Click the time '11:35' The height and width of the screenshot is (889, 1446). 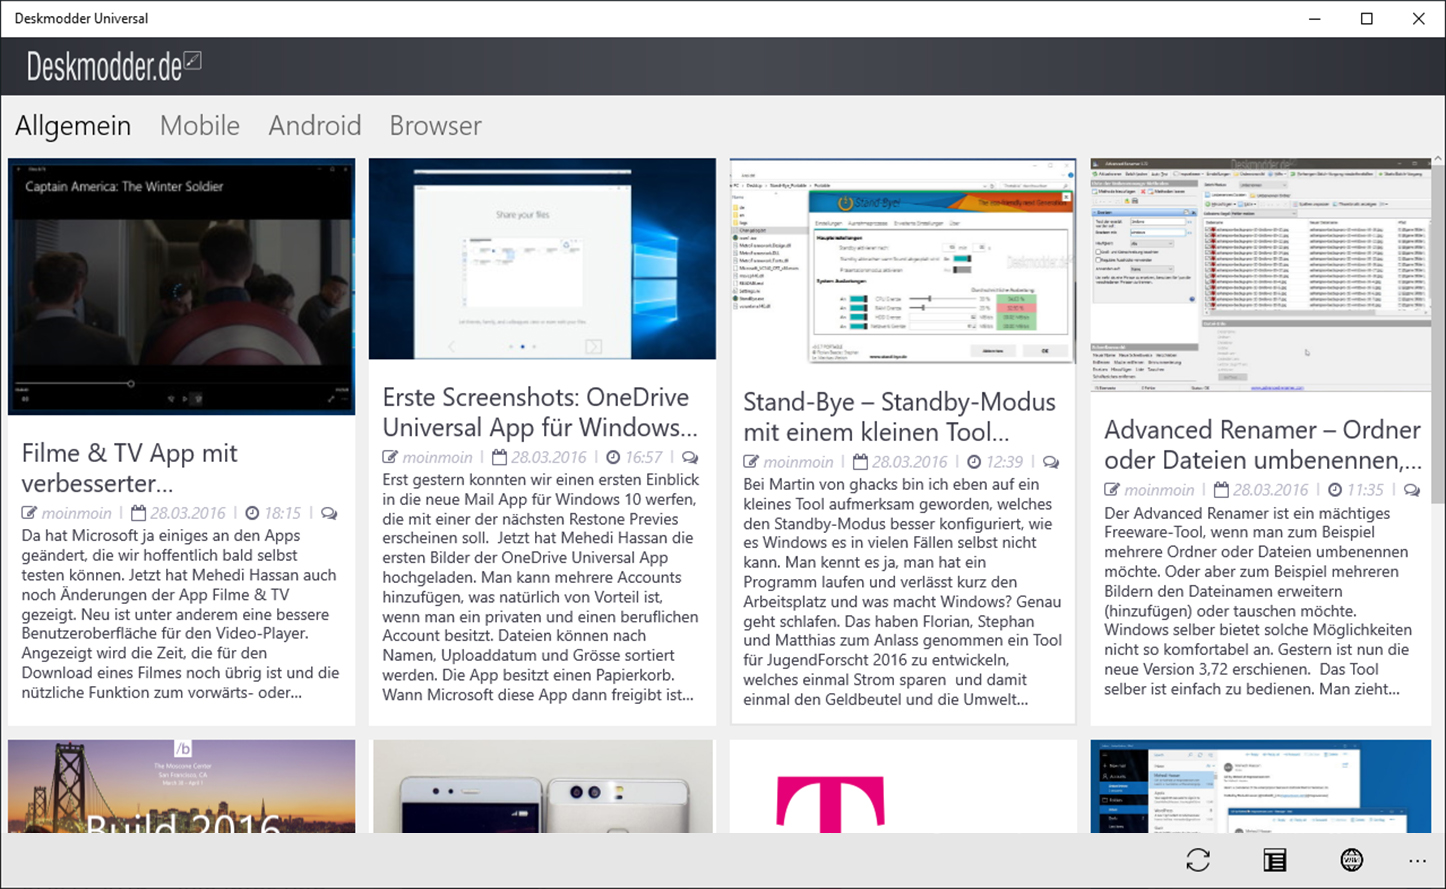[1365, 490]
